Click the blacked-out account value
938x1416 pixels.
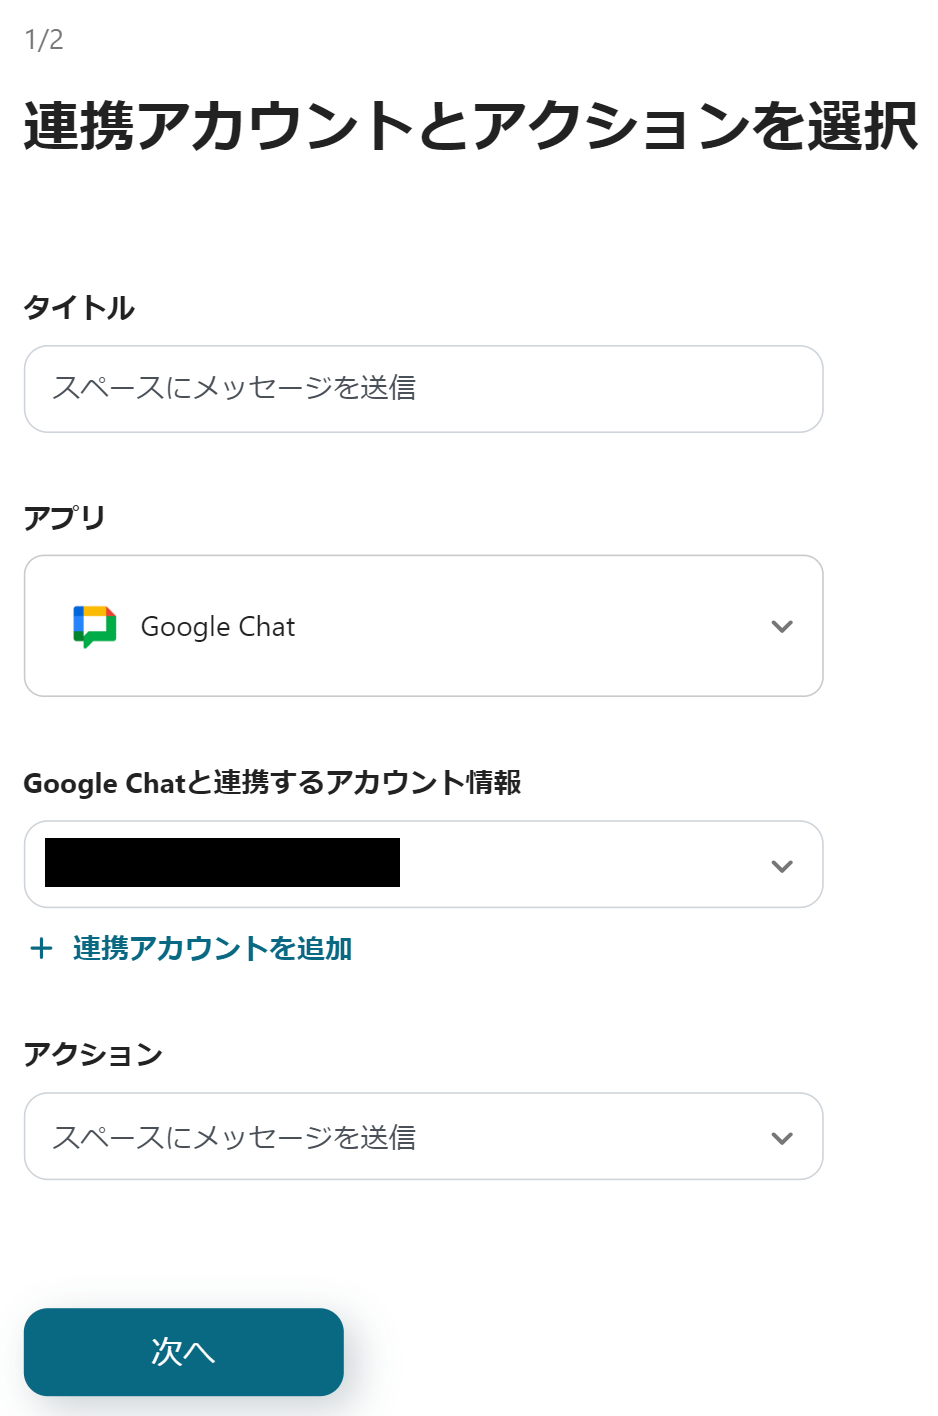pos(222,863)
